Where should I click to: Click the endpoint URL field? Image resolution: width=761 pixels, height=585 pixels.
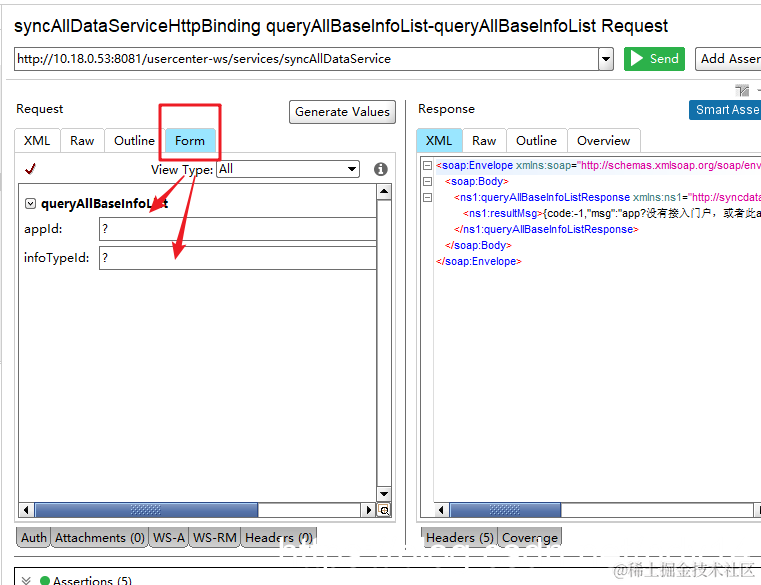[x=306, y=59]
